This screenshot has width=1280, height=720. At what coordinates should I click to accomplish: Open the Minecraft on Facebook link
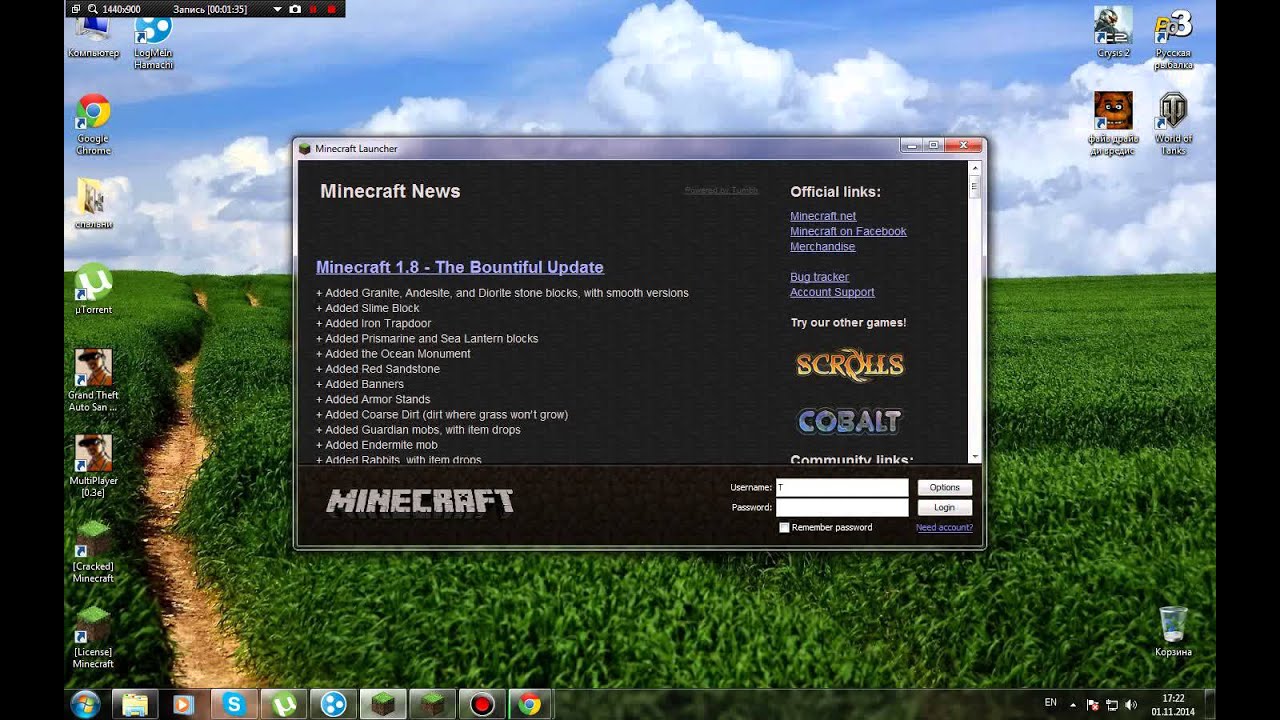point(848,231)
